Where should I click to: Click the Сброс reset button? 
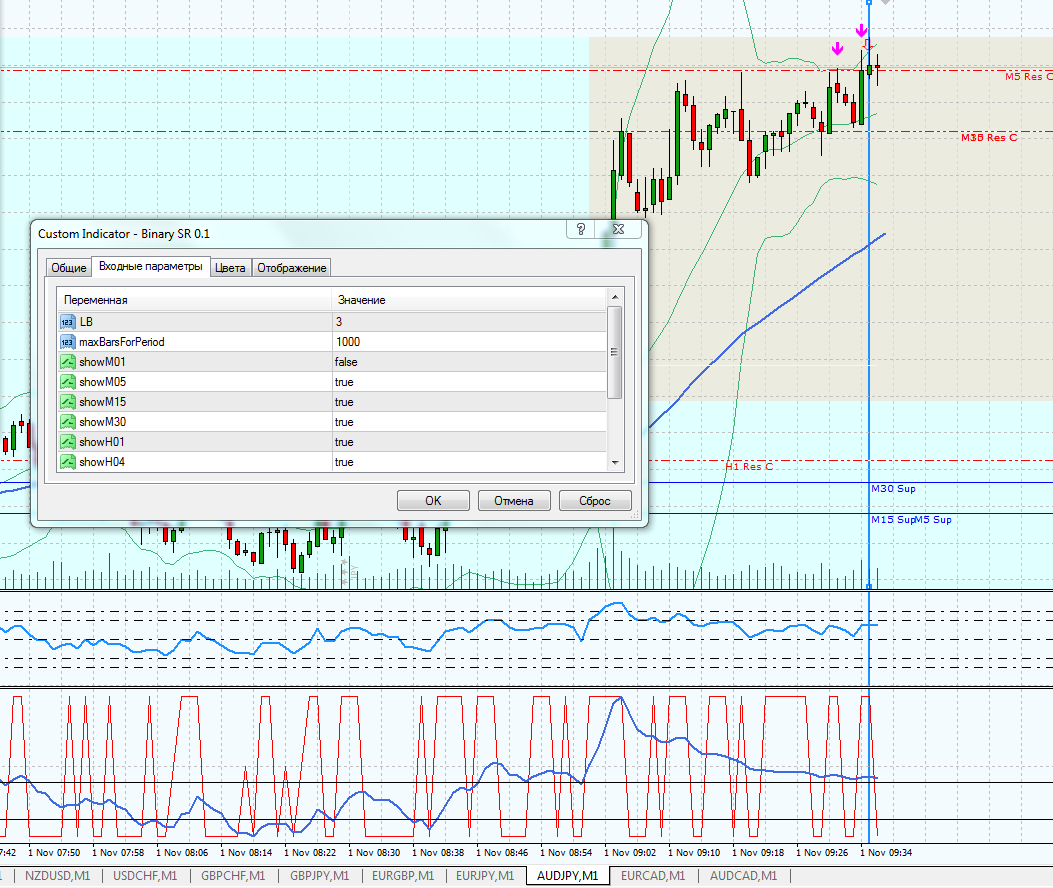pyautogui.click(x=595, y=501)
